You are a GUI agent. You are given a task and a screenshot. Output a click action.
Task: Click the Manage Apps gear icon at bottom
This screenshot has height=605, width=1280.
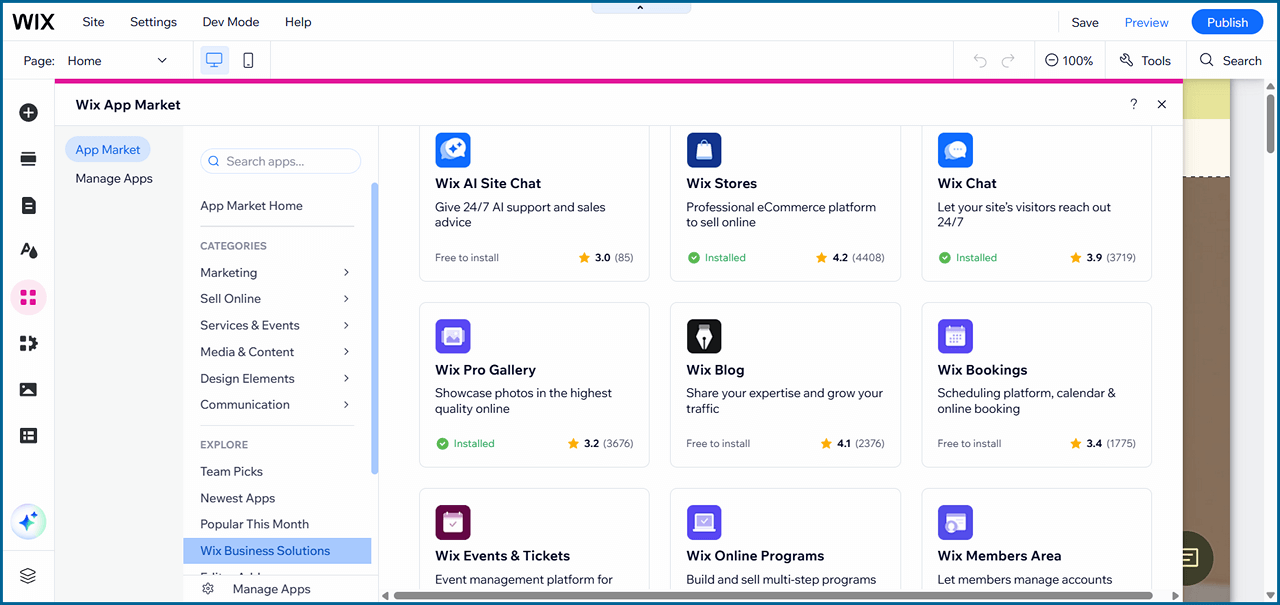coord(208,589)
